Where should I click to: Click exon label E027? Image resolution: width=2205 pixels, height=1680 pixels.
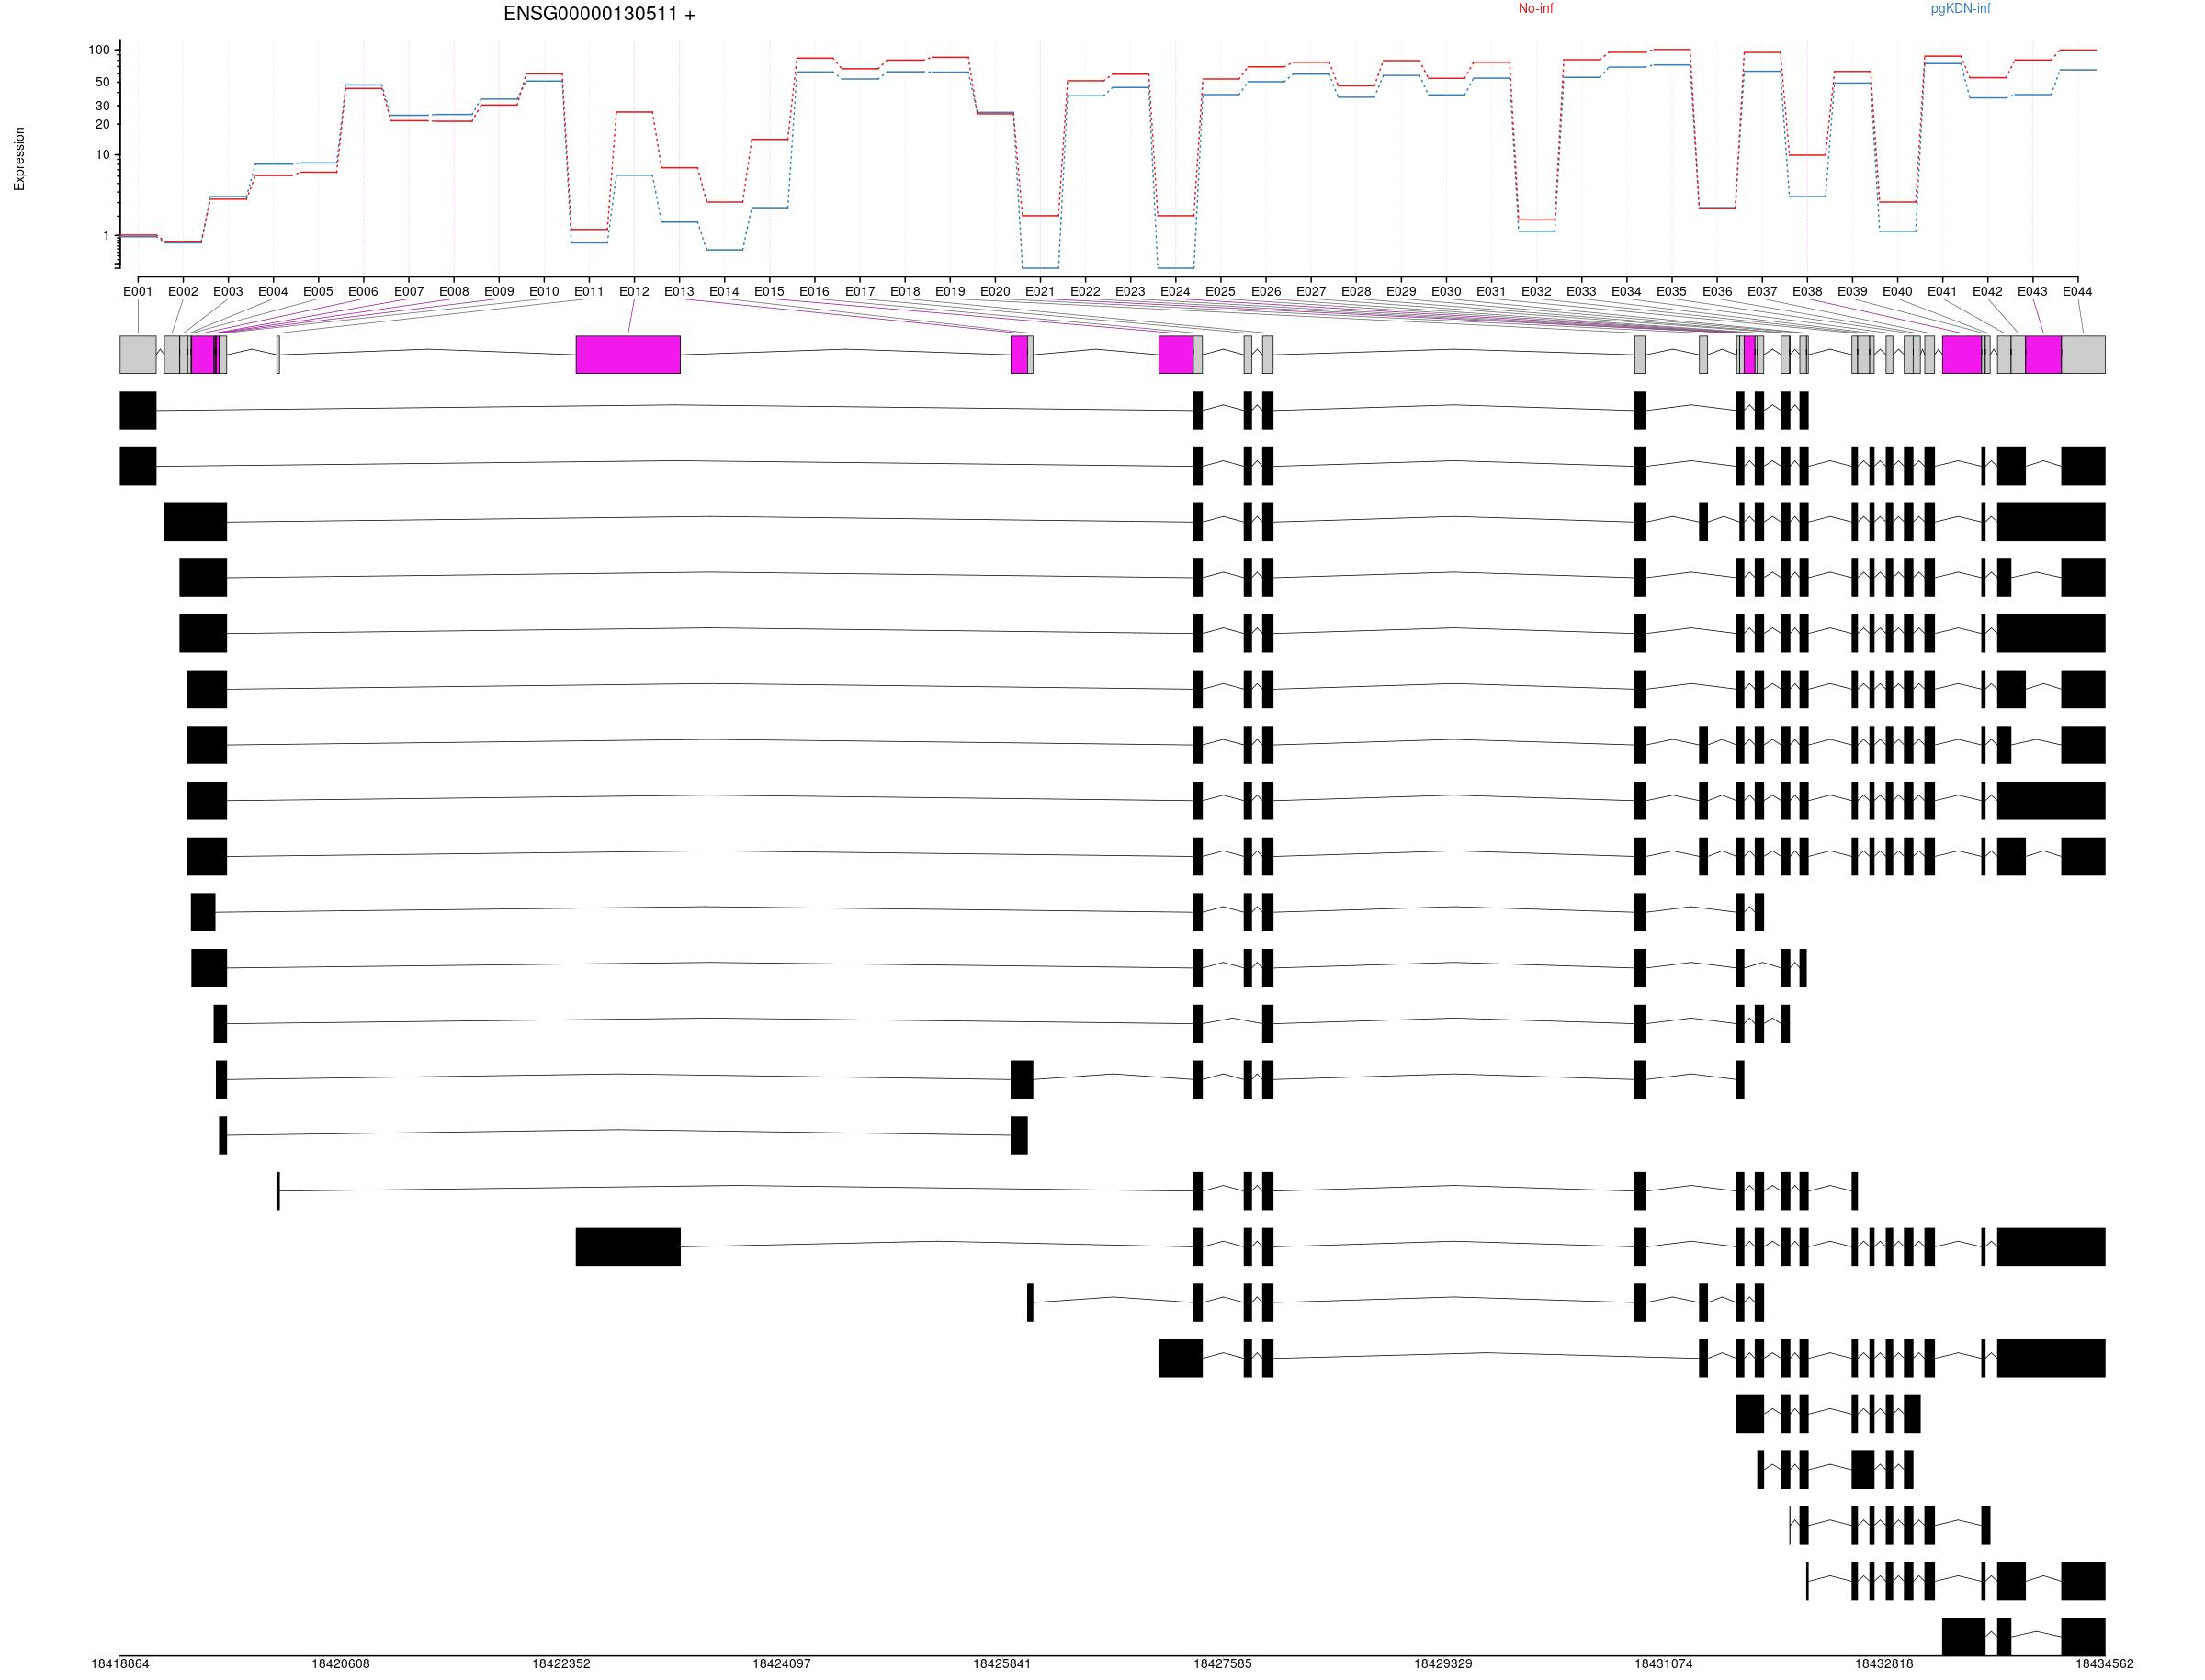(1311, 292)
